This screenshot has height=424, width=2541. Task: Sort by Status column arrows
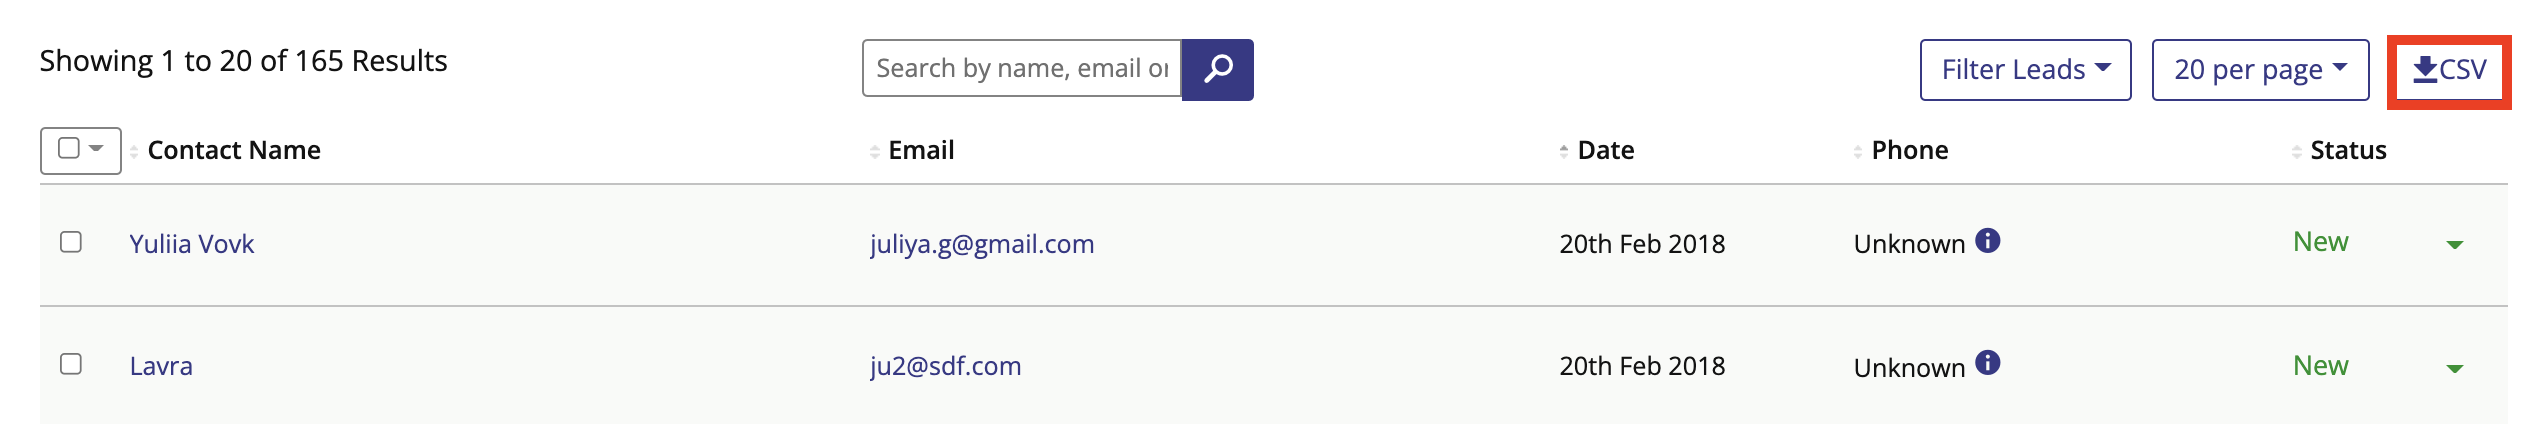(x=2297, y=151)
